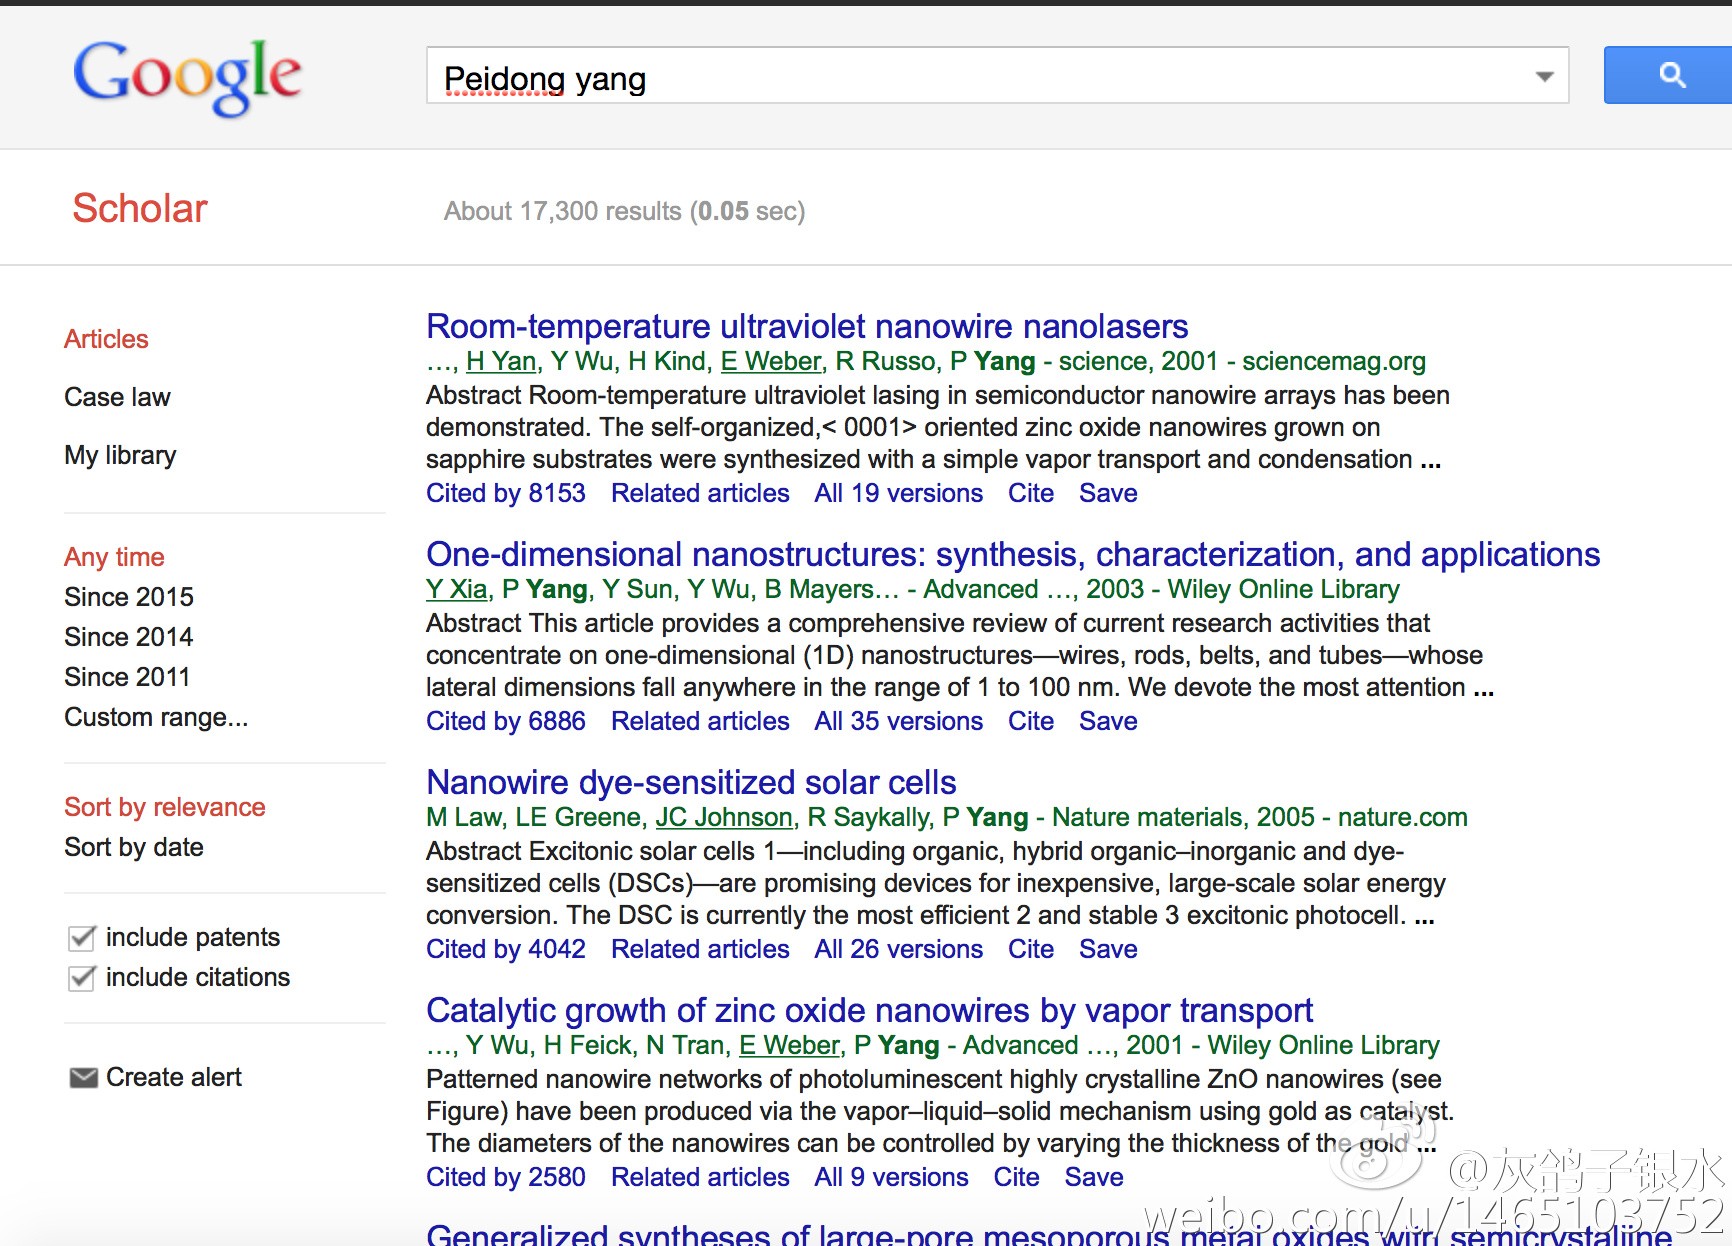Click the envelope icon beside Create alert
The image size is (1732, 1246).
83,1077
